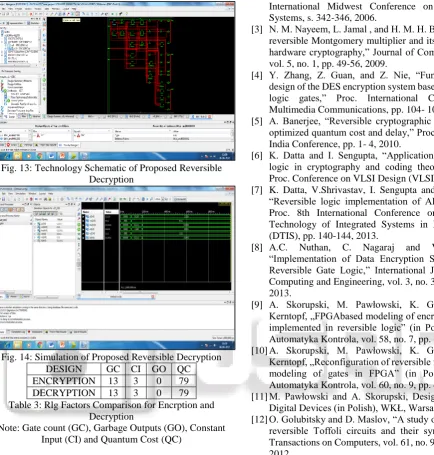The image size is (434, 455).
Task: Open the Window menu in Fig. 14 simulator
Action: (32, 193)
